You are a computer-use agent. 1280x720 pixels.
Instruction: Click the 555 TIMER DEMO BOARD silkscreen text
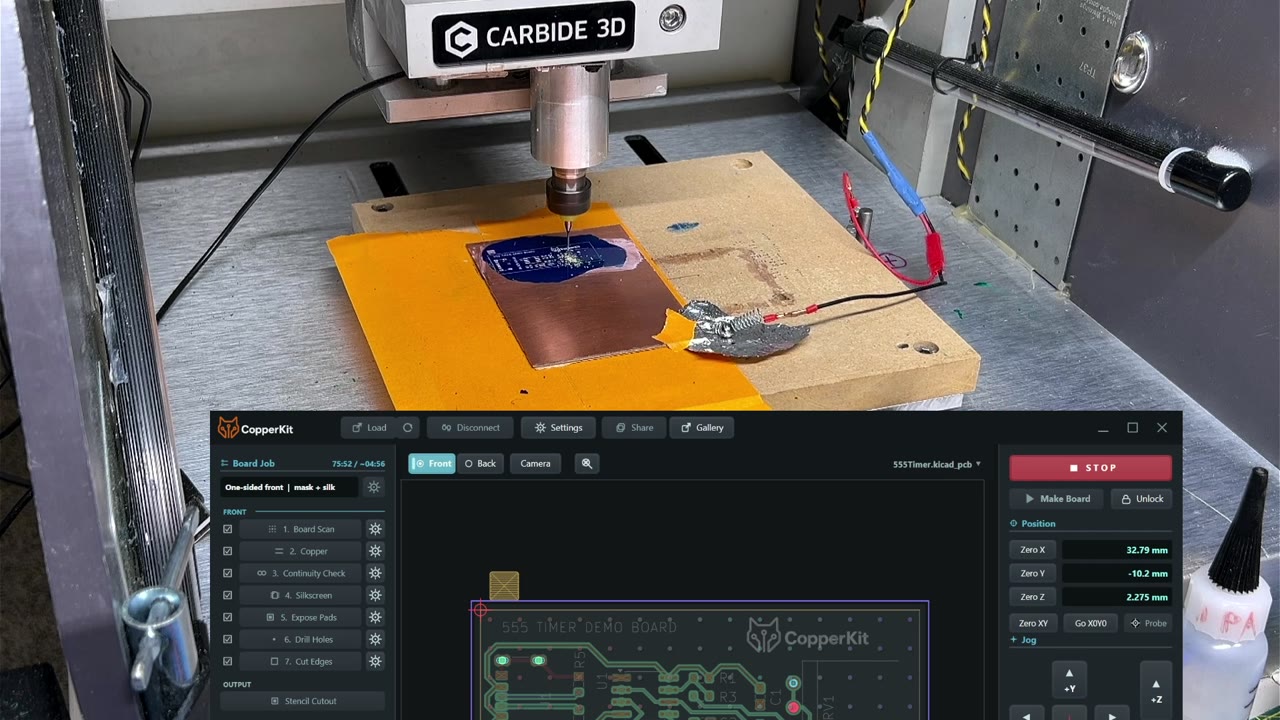click(x=589, y=627)
